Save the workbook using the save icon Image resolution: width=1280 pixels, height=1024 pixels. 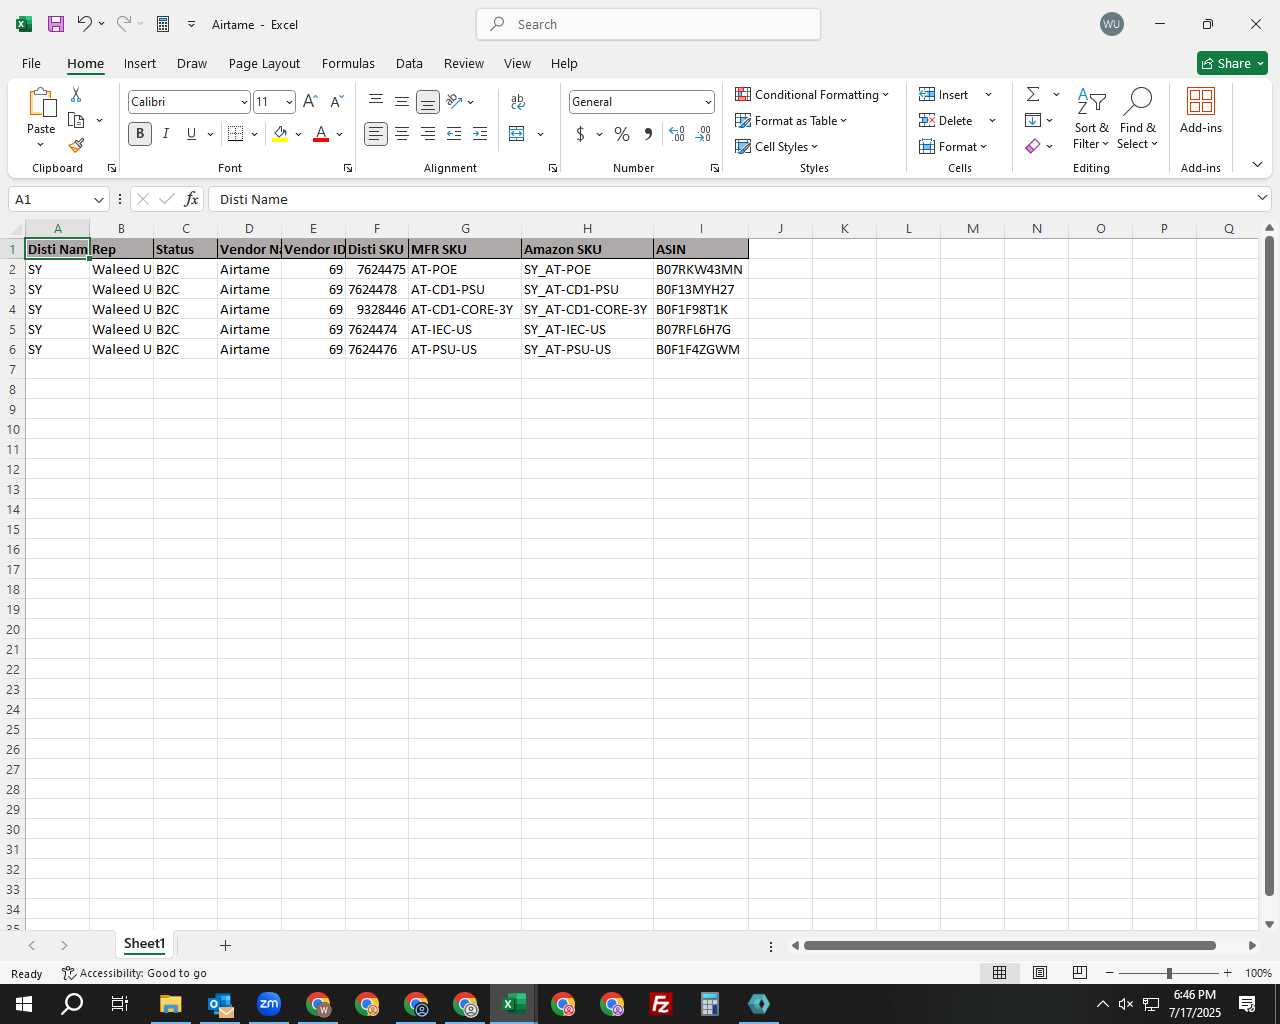(x=56, y=24)
